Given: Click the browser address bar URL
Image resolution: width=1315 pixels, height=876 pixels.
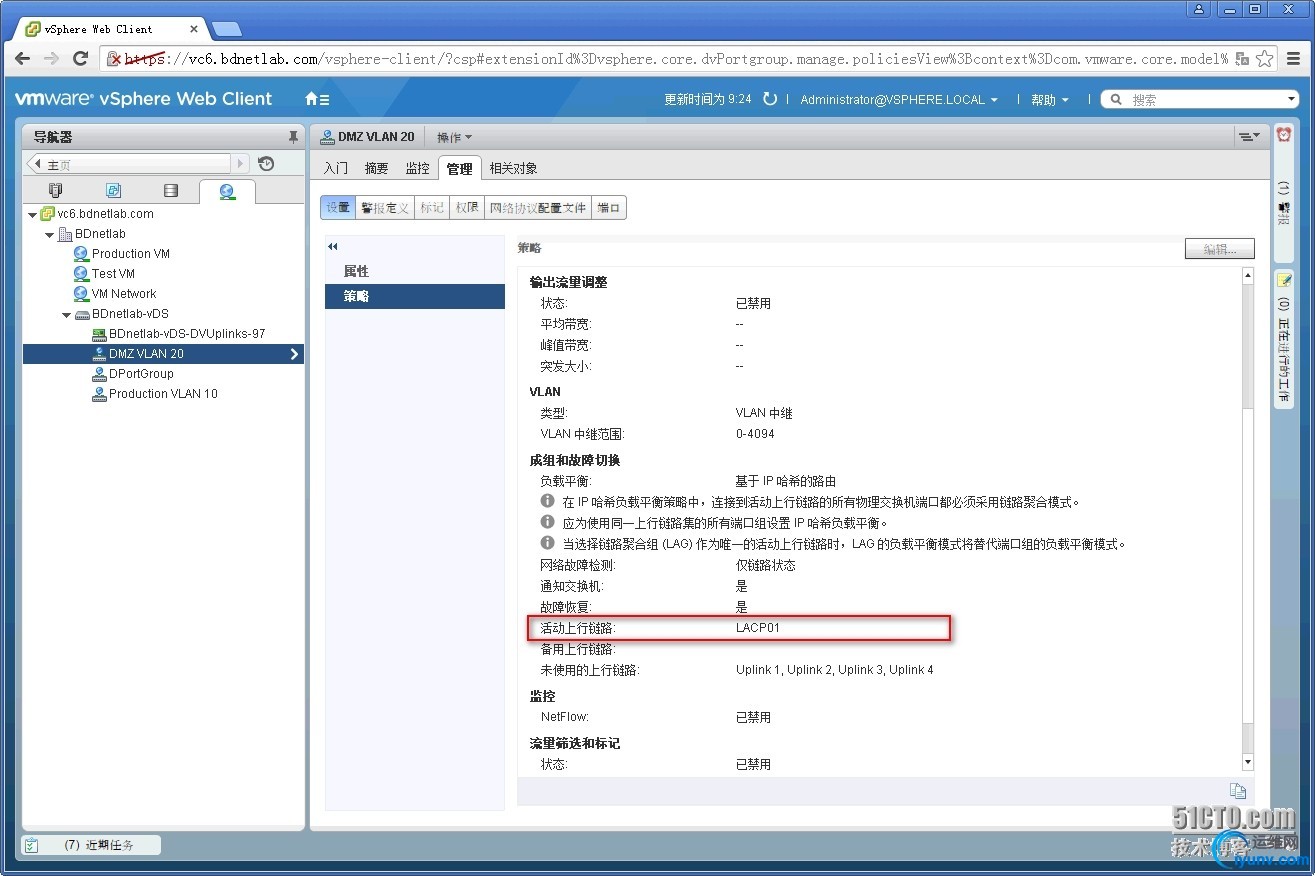Looking at the screenshot, I should (676, 58).
